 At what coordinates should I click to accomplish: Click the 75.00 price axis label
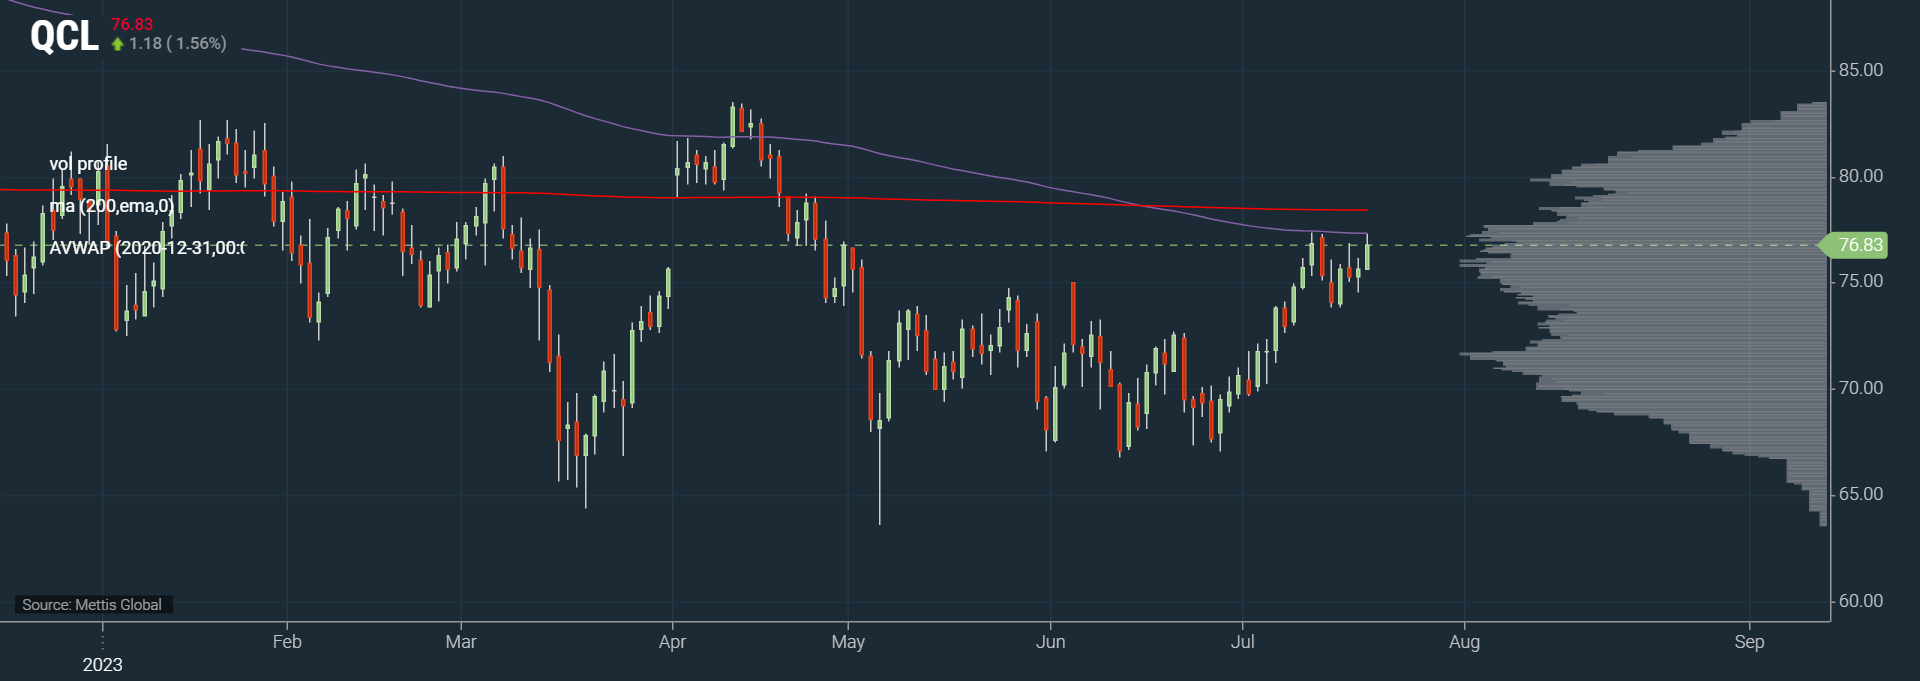tap(1861, 281)
